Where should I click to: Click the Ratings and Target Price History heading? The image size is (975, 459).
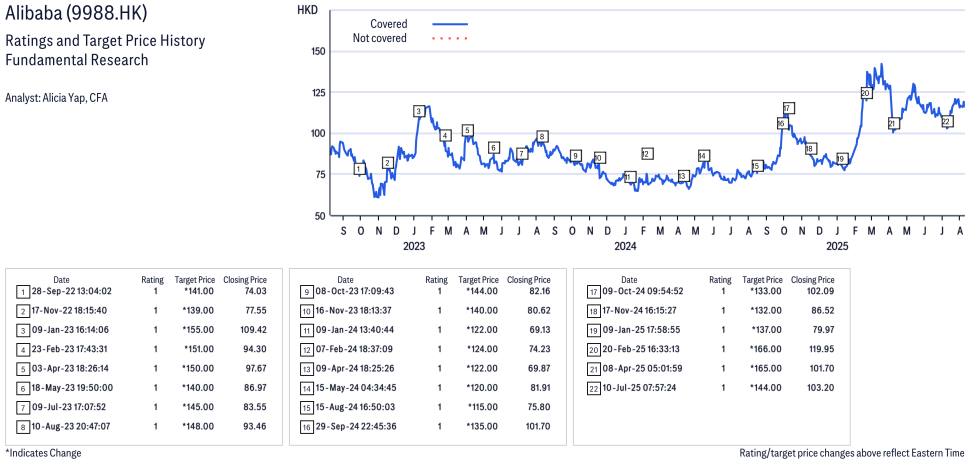[x=105, y=41]
